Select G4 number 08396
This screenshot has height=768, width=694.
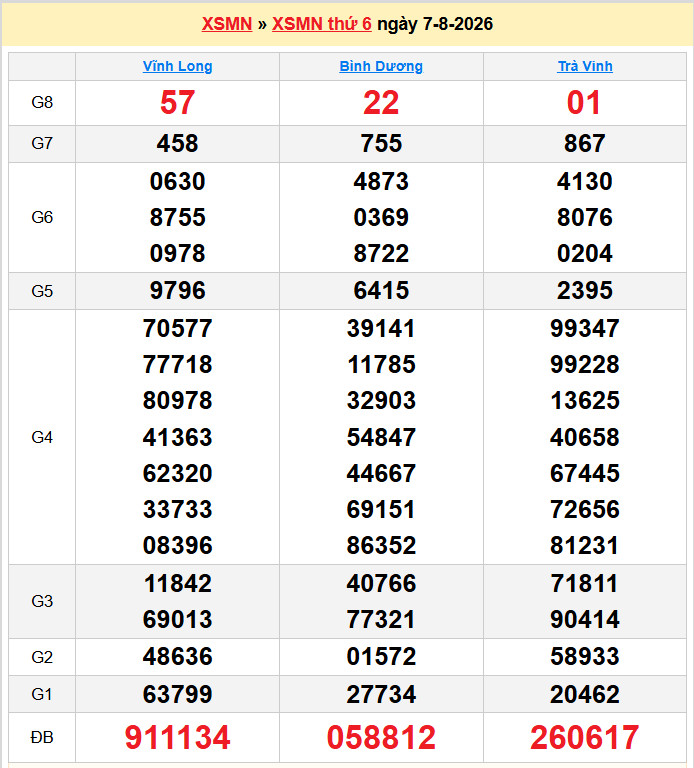click(177, 546)
